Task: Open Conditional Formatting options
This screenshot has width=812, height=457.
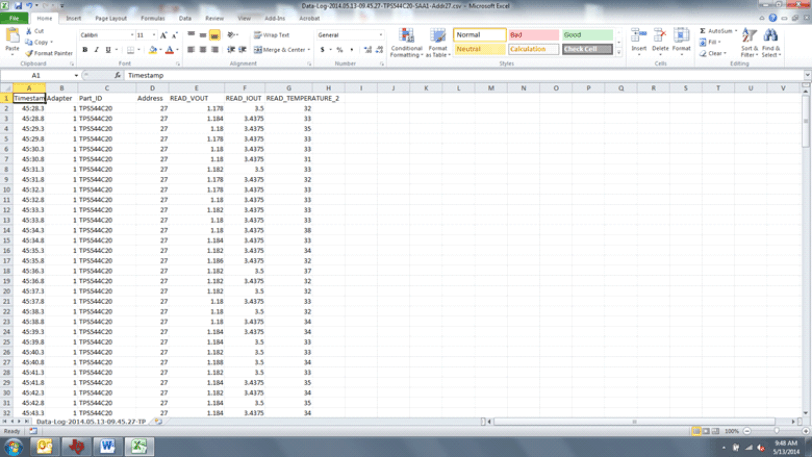Action: [406, 42]
